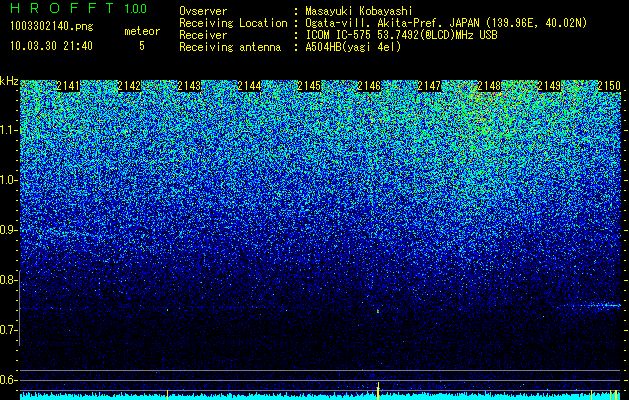Click the 2146 time marker
This screenshot has width=629, height=400.
(369, 86)
